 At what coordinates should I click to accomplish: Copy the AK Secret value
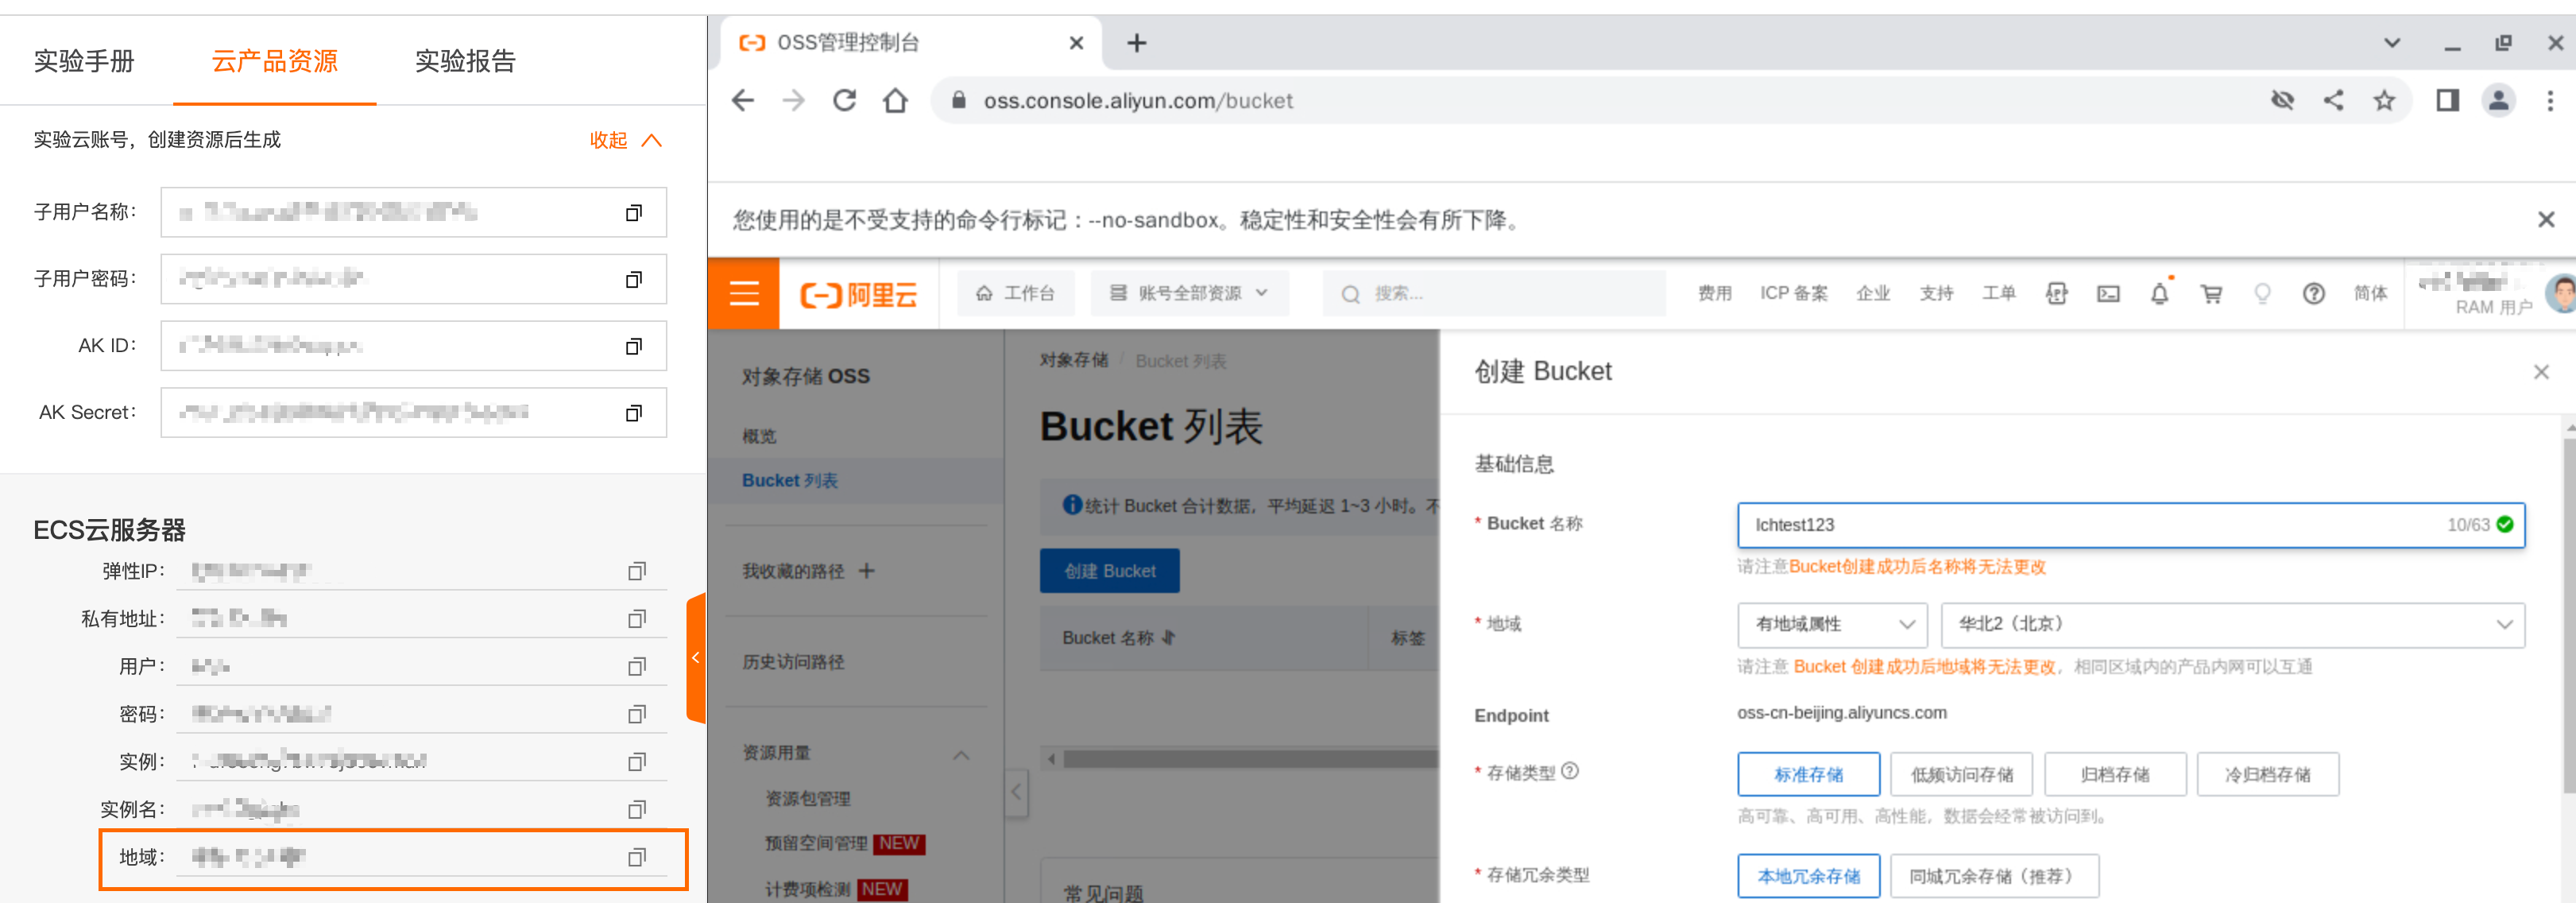tap(633, 413)
